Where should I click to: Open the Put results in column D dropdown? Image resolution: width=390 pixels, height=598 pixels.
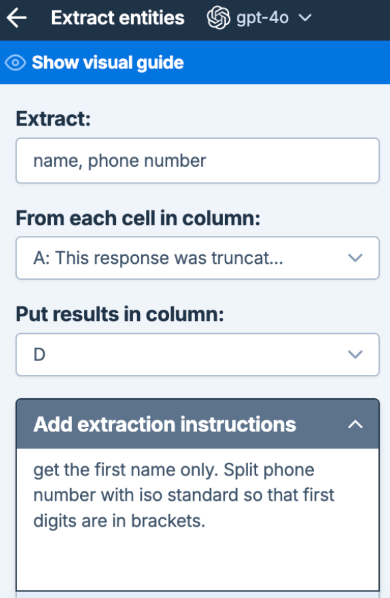[x=197, y=355]
